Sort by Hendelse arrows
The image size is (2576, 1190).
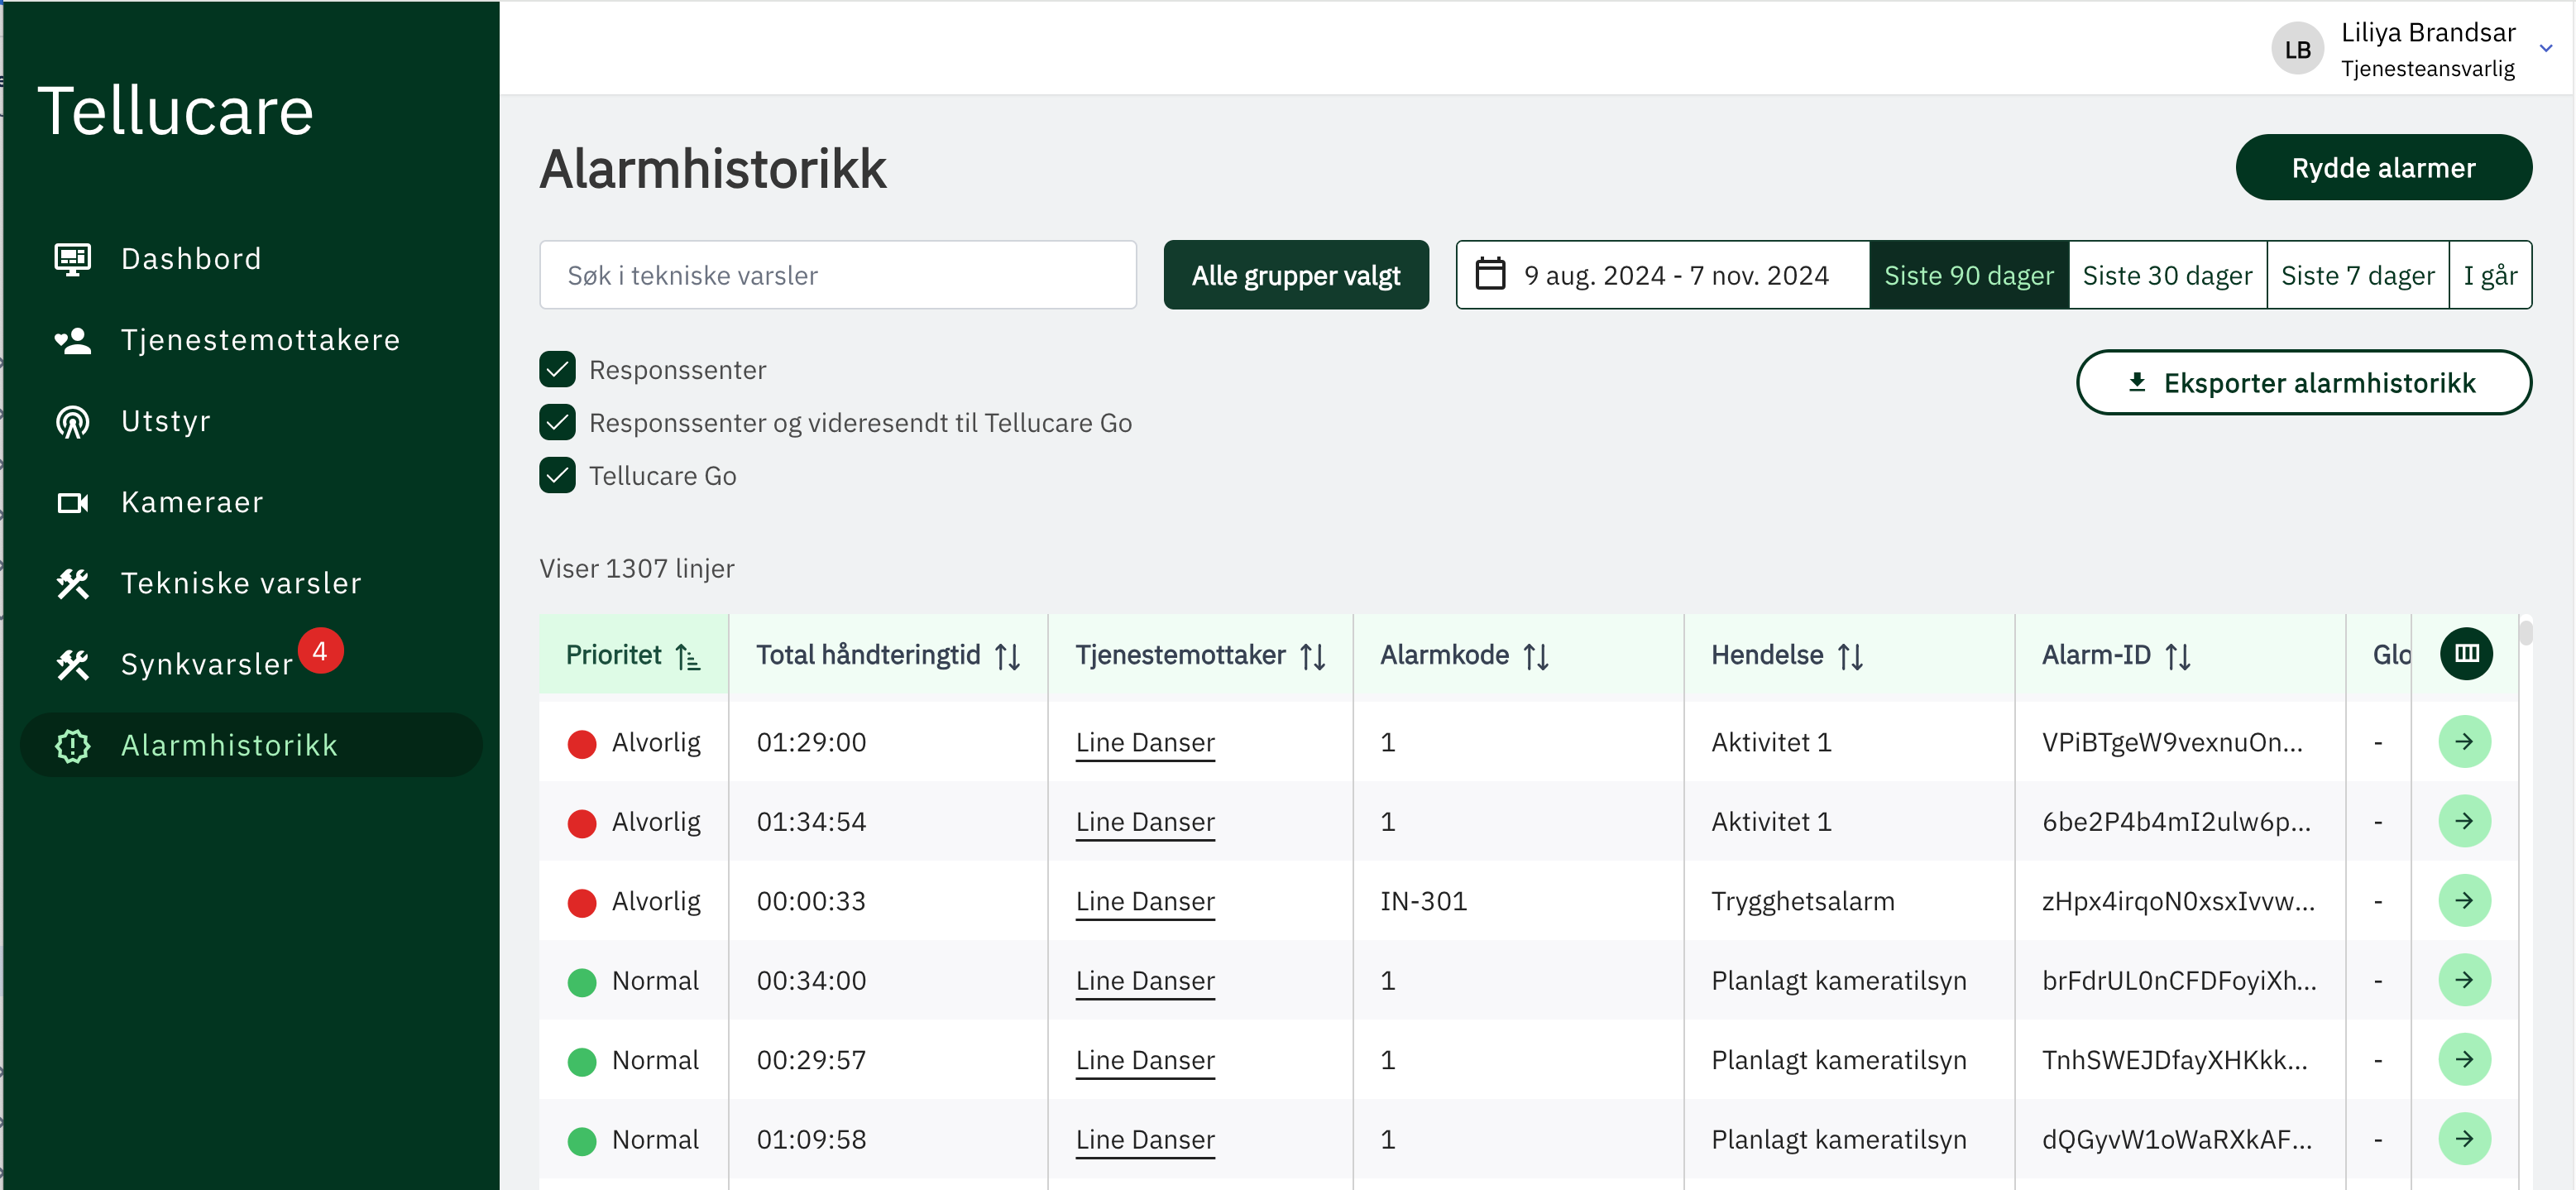[1850, 656]
